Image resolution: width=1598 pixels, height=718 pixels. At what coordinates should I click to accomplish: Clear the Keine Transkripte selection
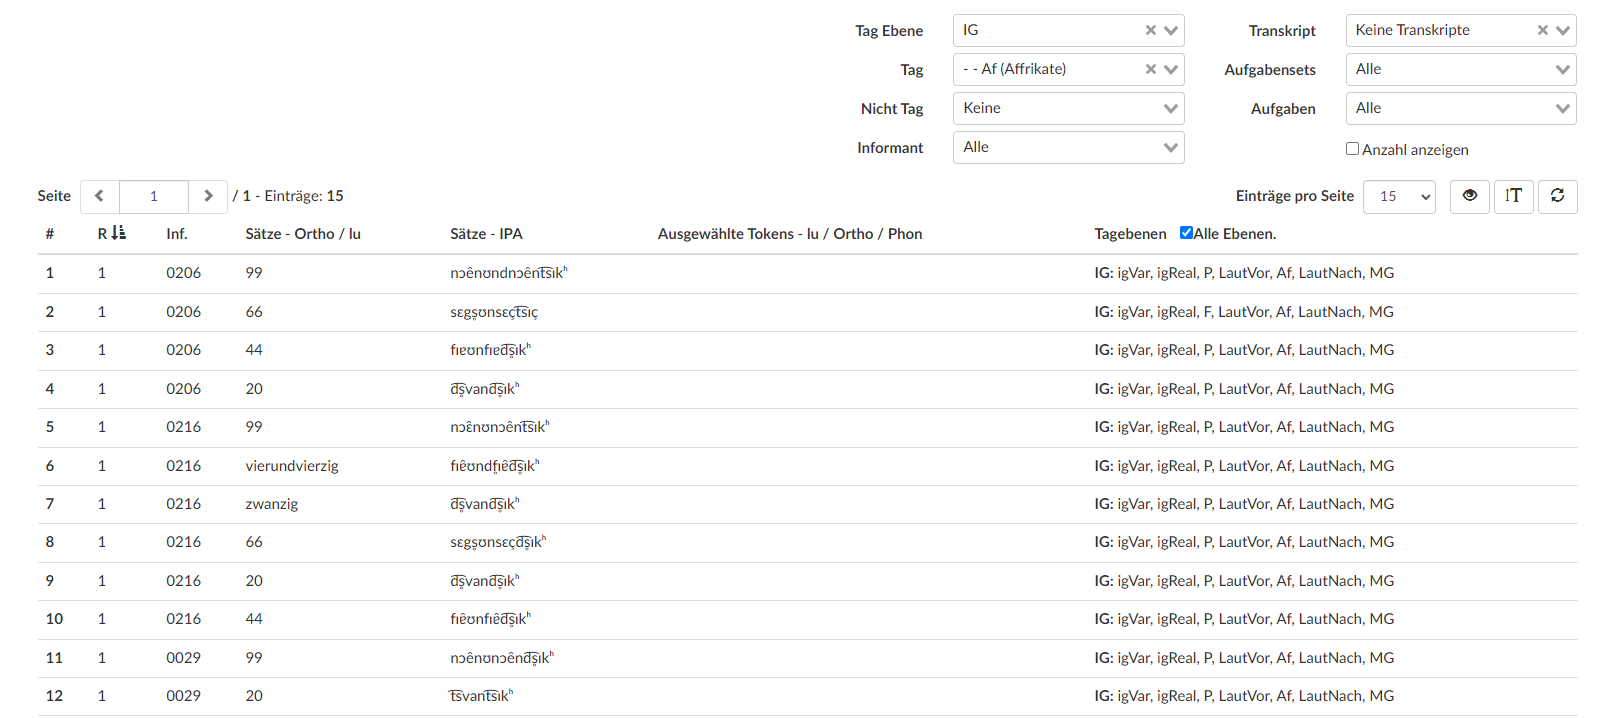1543,31
